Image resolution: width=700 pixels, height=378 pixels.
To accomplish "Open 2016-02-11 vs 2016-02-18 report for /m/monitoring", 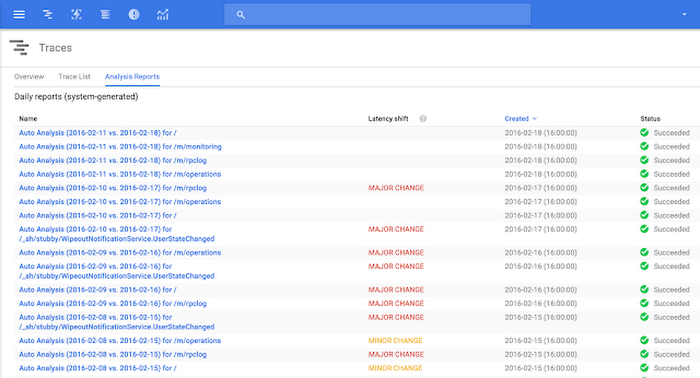I will [x=120, y=146].
